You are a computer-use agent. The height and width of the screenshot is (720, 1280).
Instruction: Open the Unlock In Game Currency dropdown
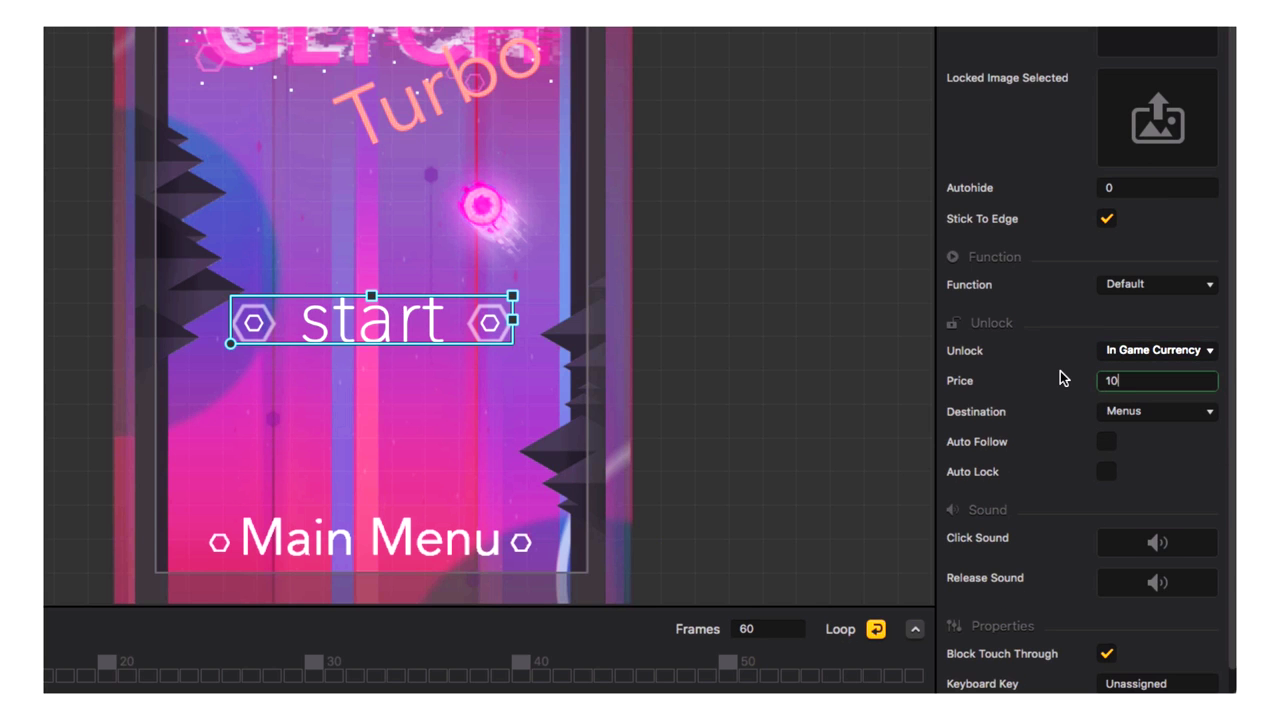(x=1157, y=351)
